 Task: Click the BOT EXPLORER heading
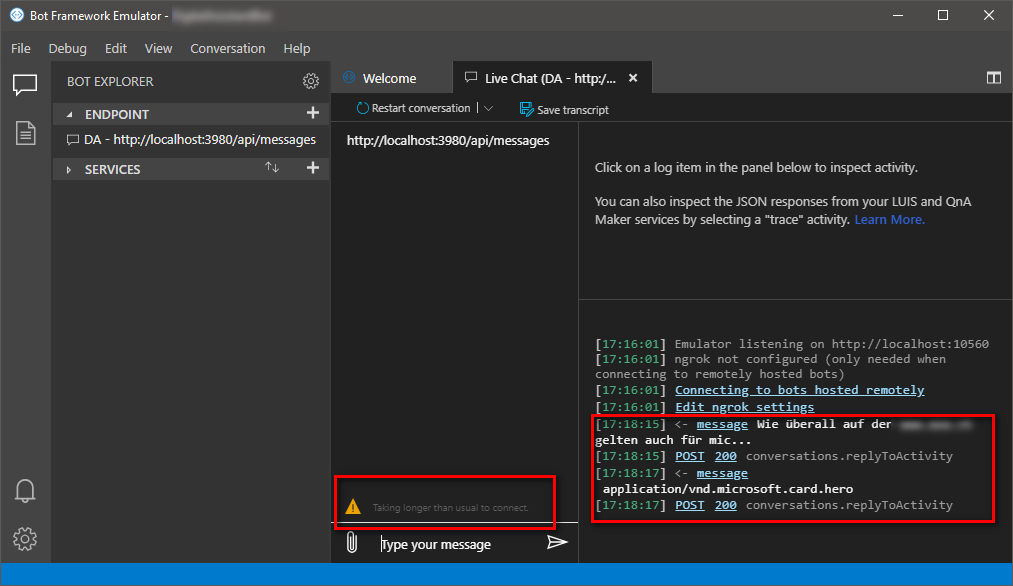pyautogui.click(x=110, y=81)
